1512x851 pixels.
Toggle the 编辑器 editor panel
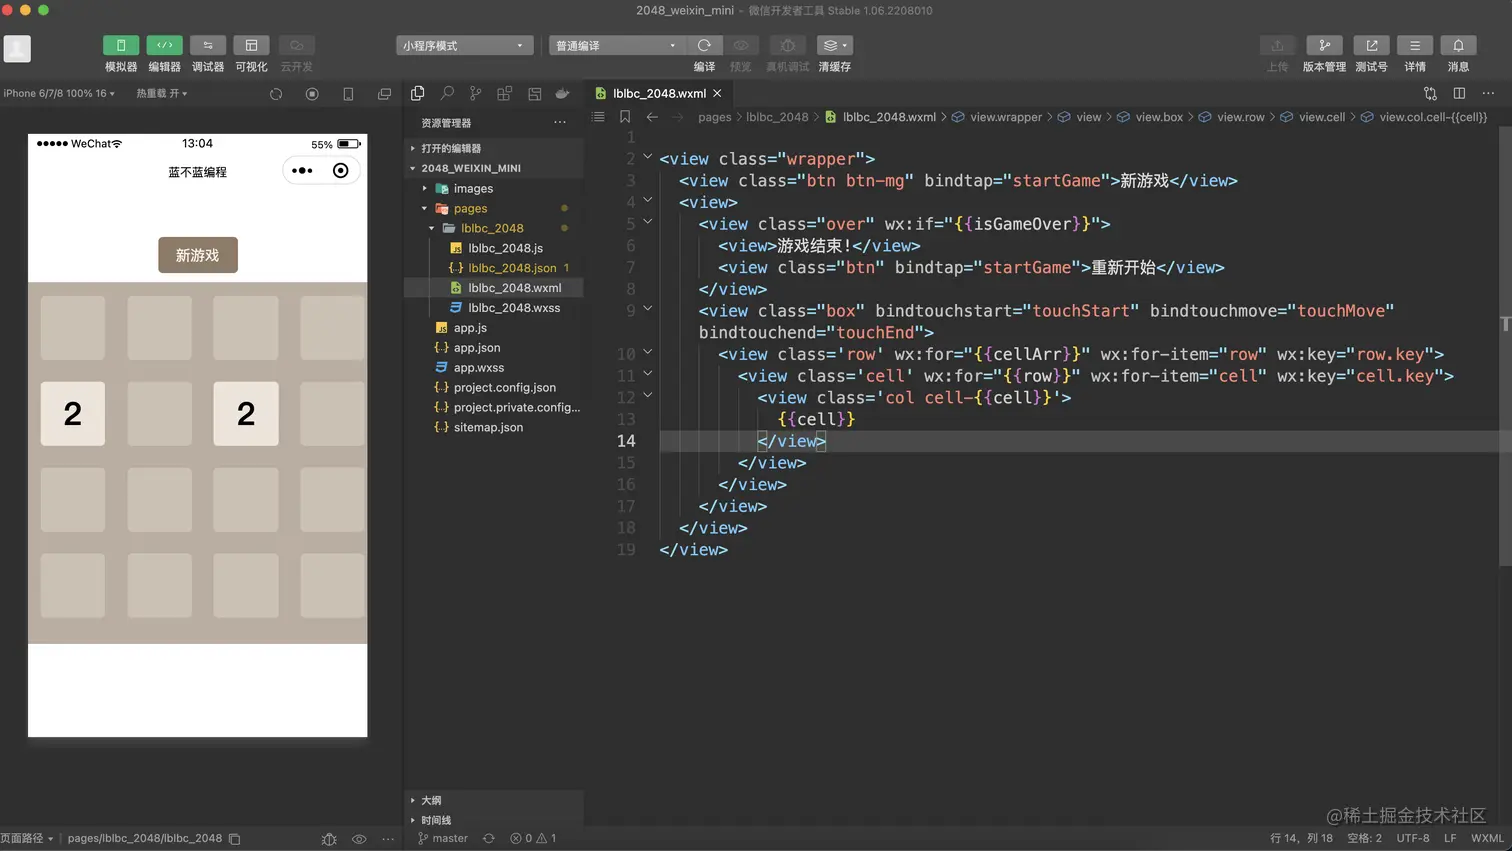pos(165,45)
